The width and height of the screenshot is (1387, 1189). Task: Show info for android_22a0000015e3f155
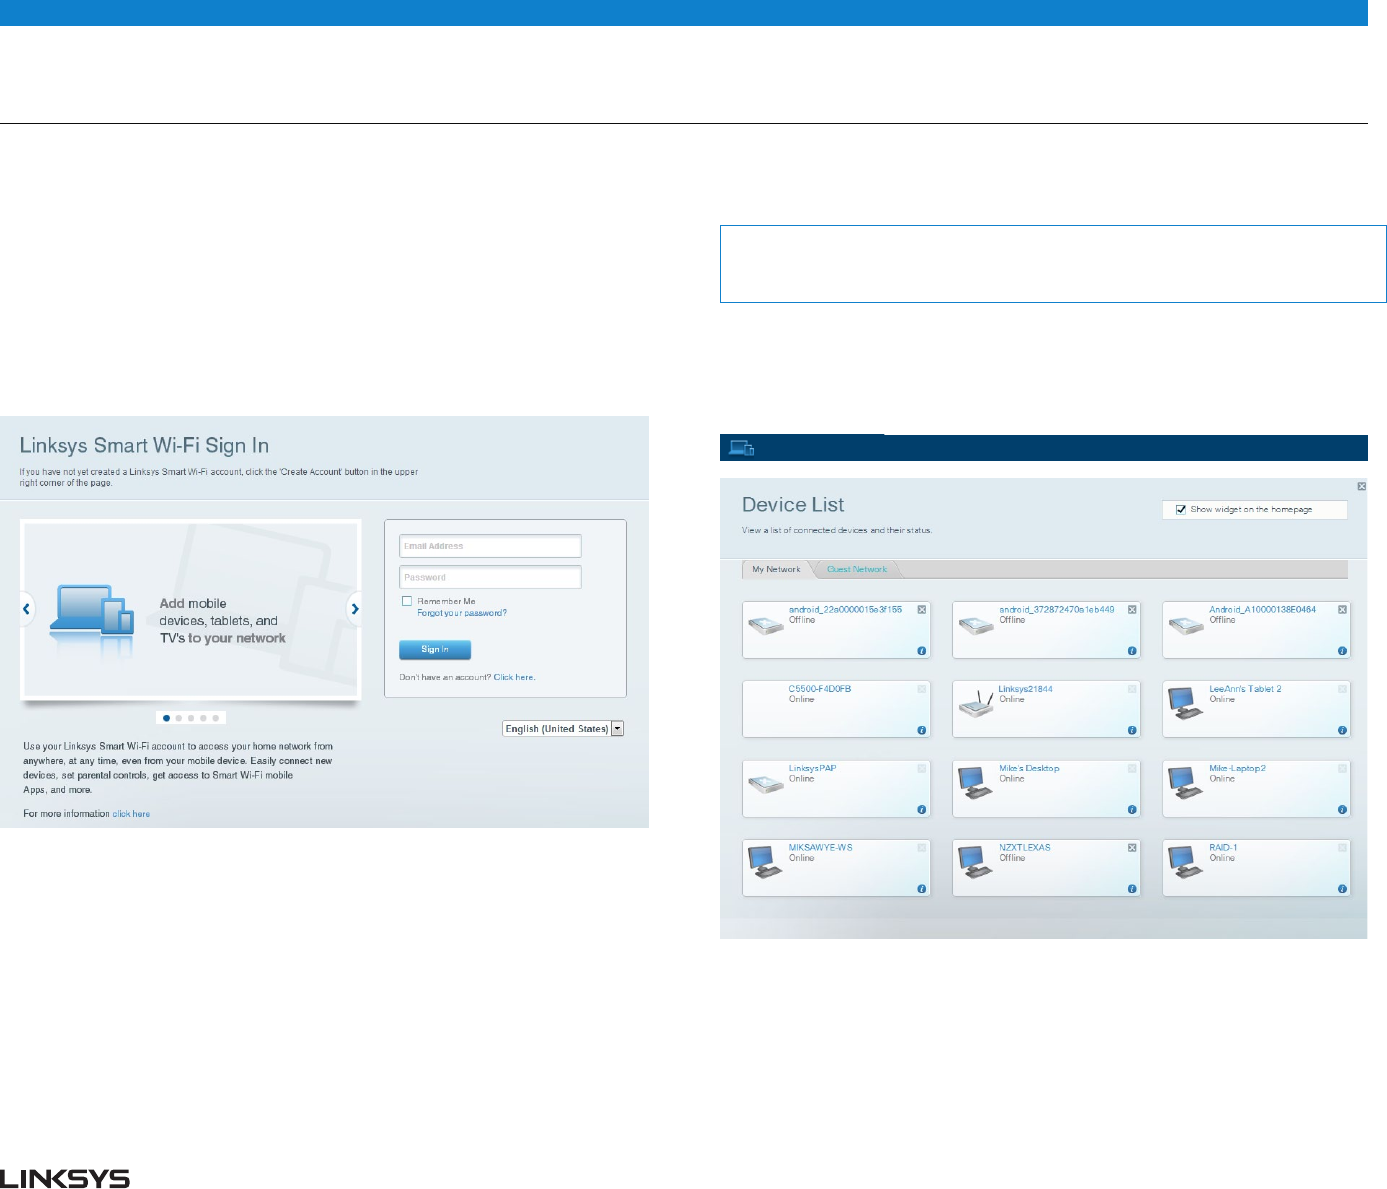pyautogui.click(x=922, y=651)
